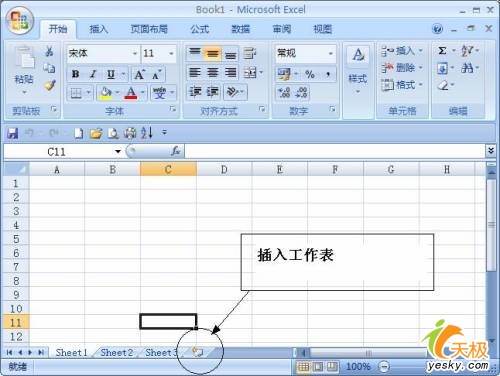Image resolution: width=500 pixels, height=376 pixels.
Task: Select the Sheet1 worksheet tab
Action: (71, 352)
